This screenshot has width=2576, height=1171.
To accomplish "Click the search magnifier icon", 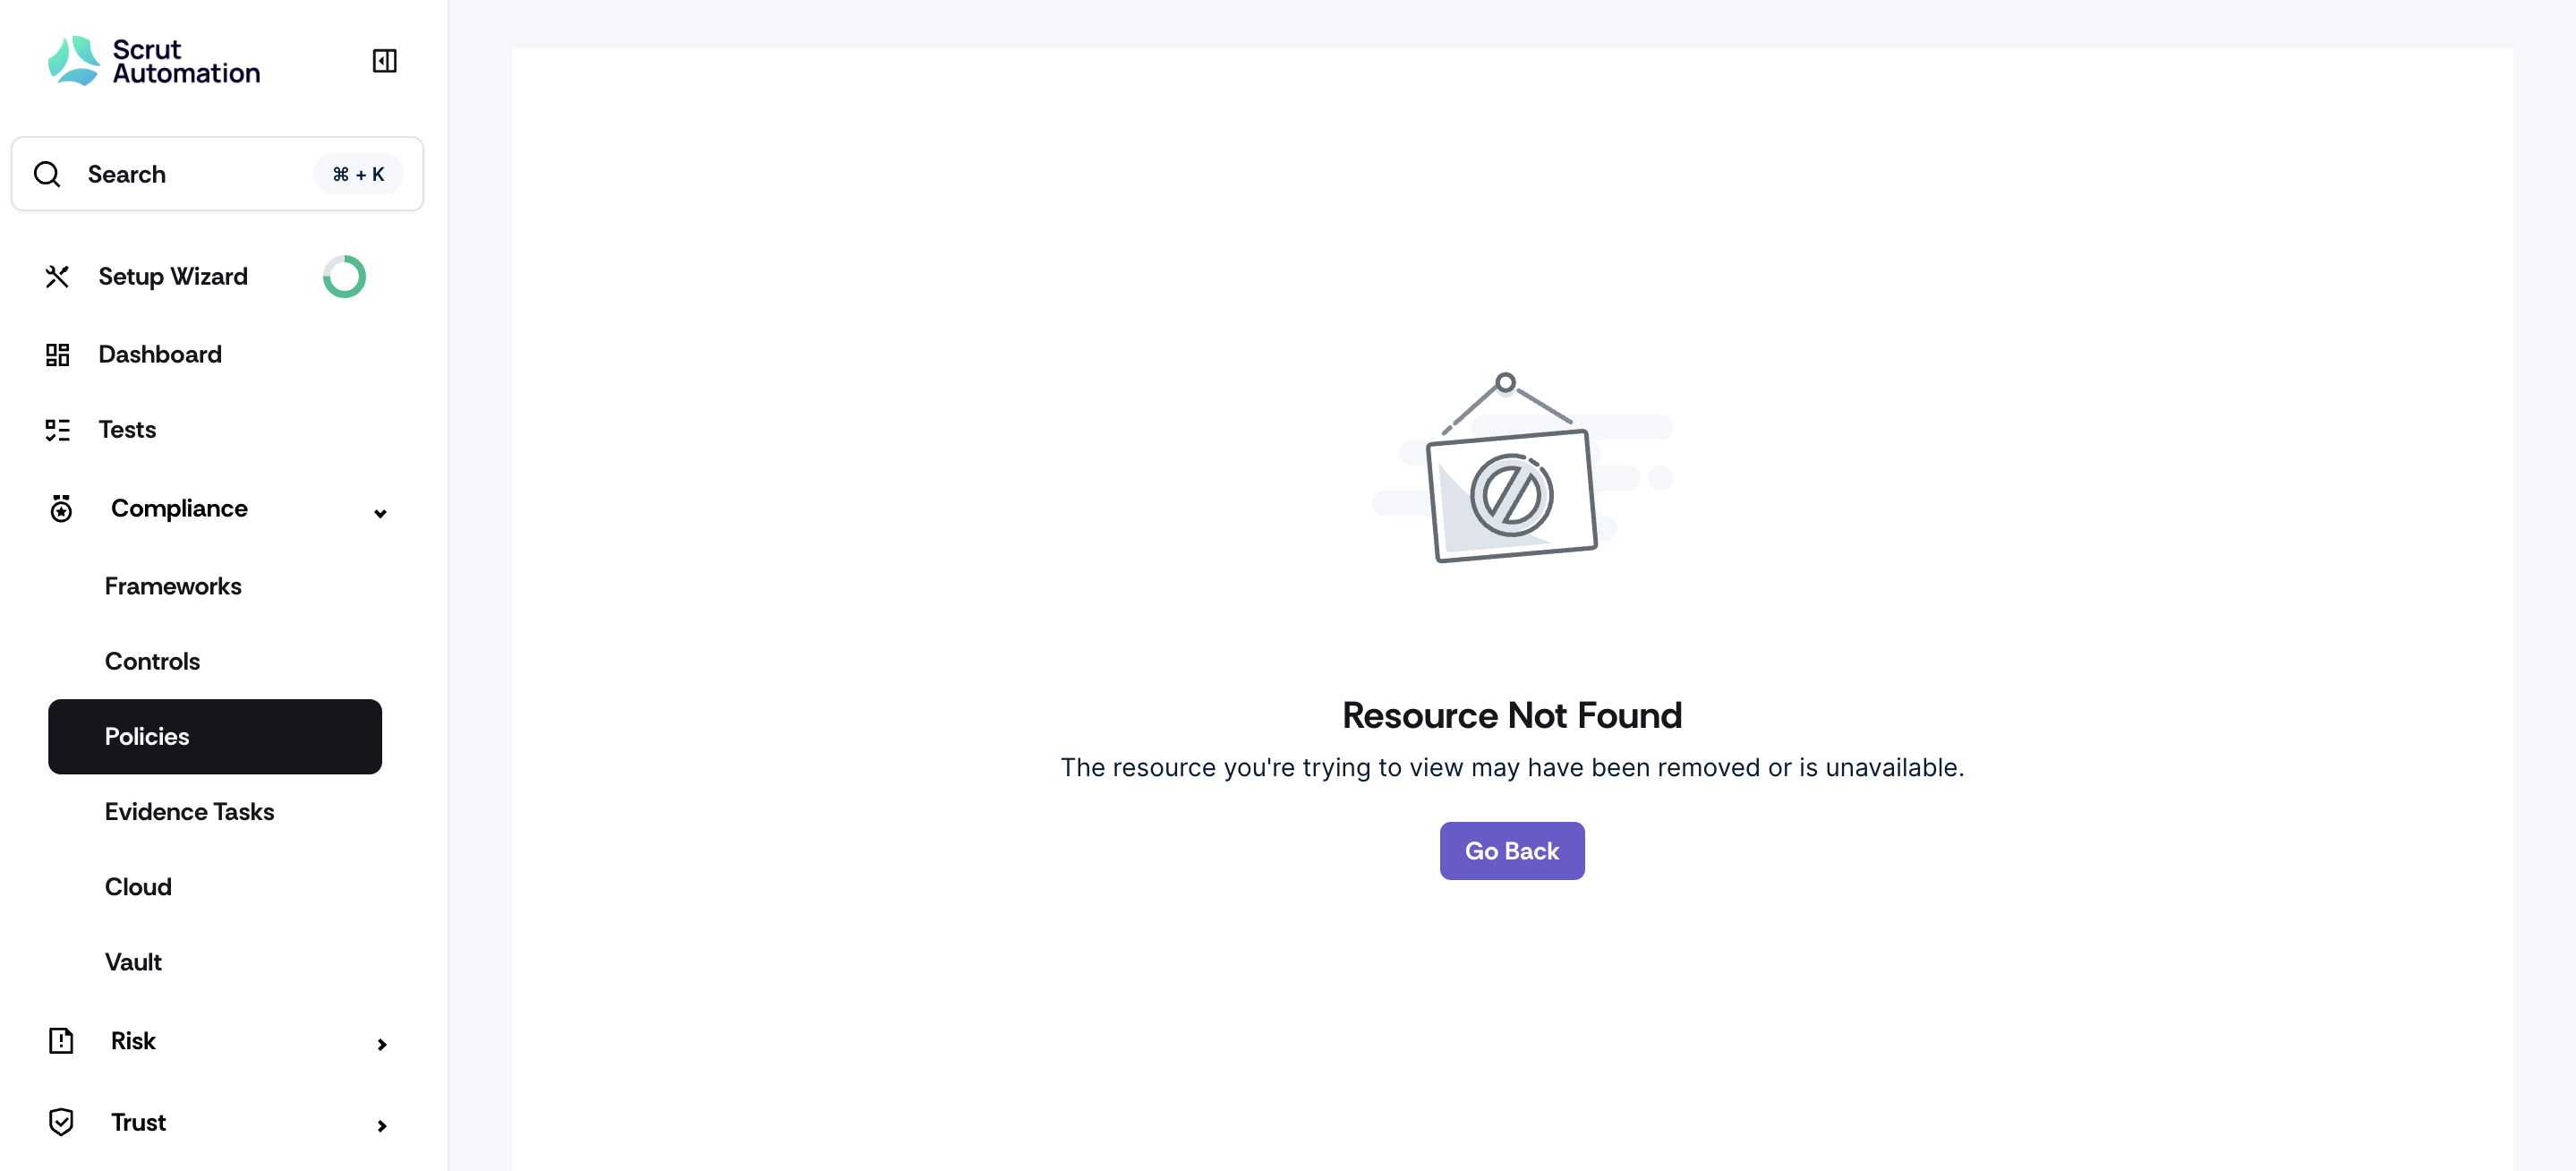I will [x=47, y=174].
